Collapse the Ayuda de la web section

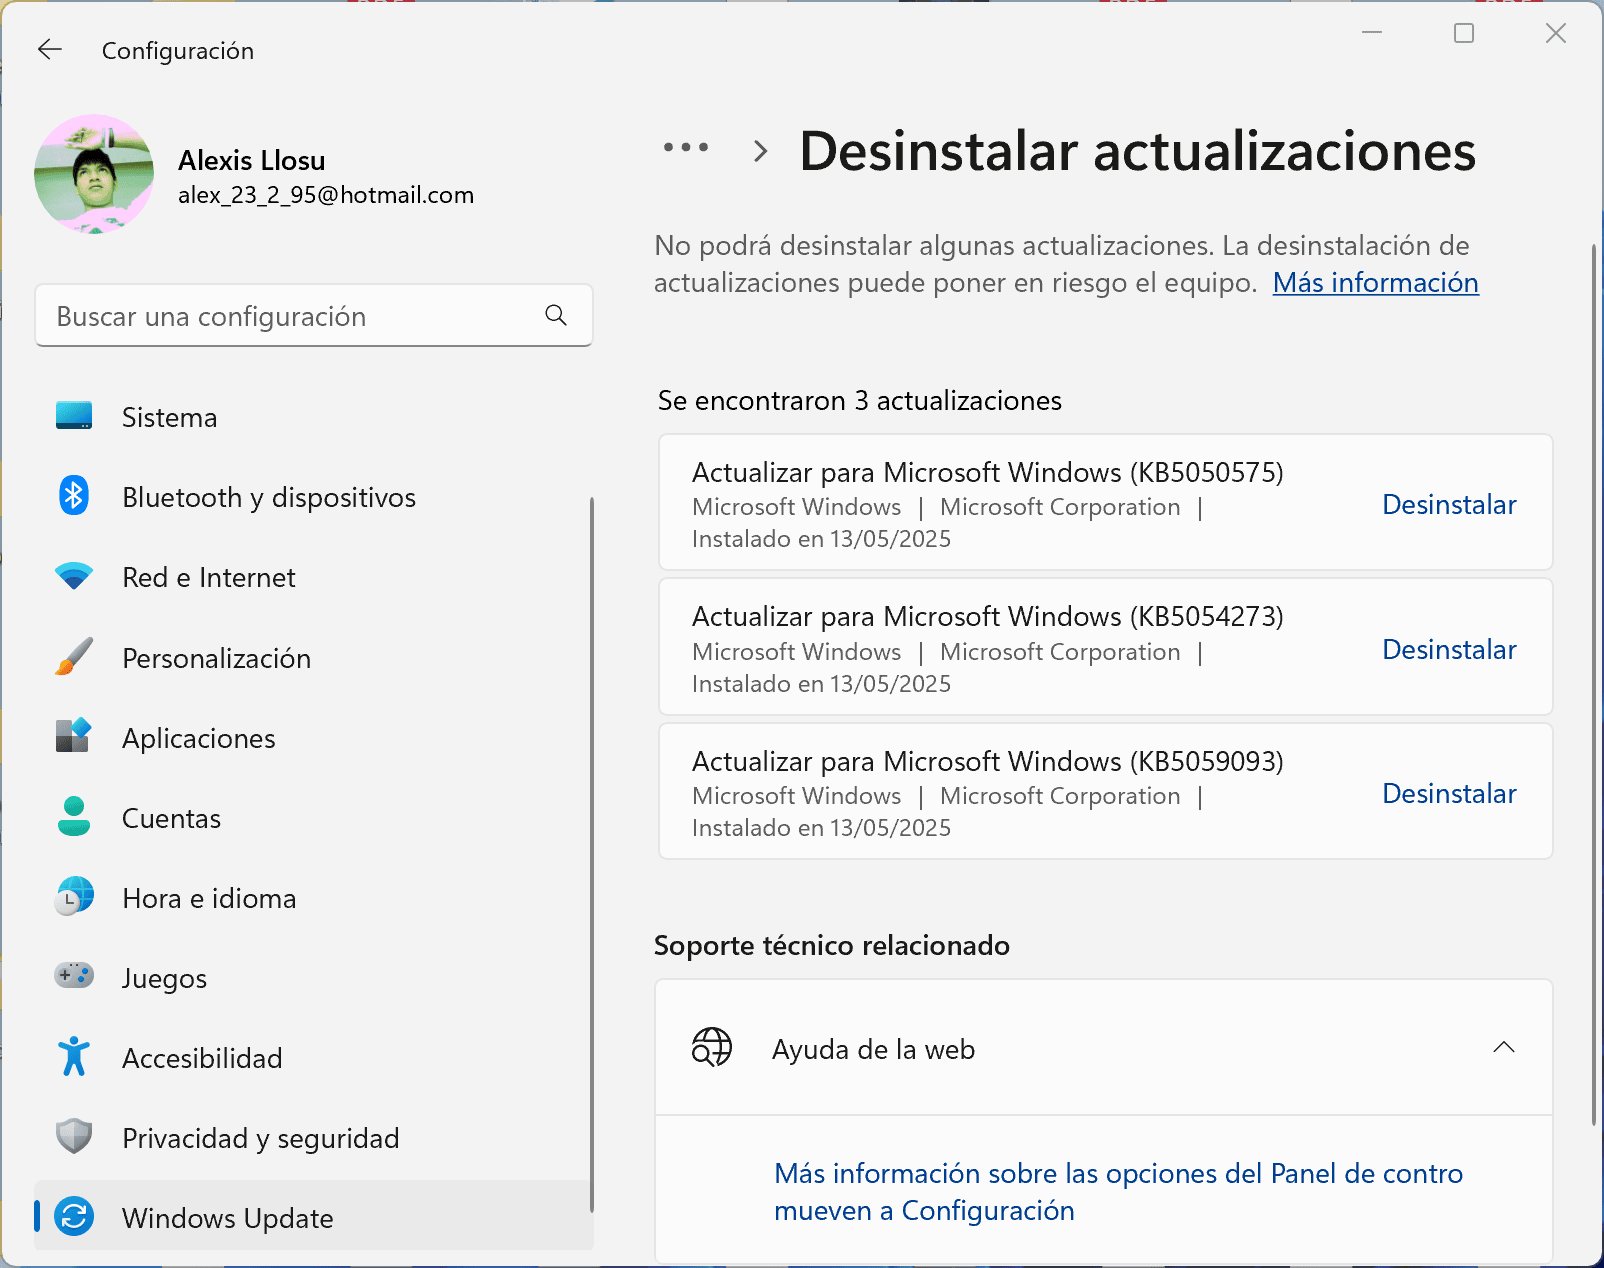(x=1504, y=1048)
